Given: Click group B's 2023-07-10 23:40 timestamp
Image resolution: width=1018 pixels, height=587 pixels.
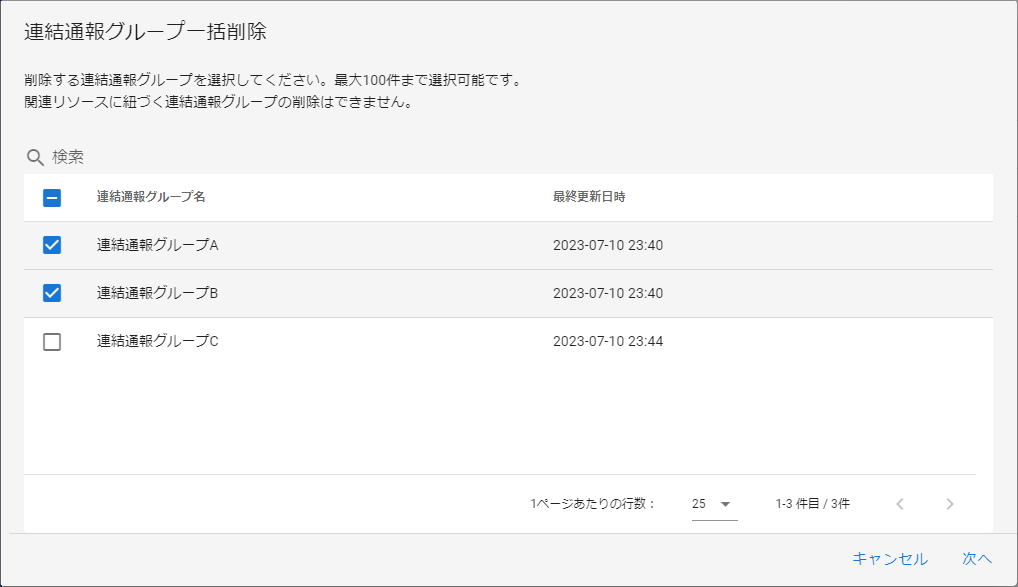Looking at the screenshot, I should [x=607, y=293].
